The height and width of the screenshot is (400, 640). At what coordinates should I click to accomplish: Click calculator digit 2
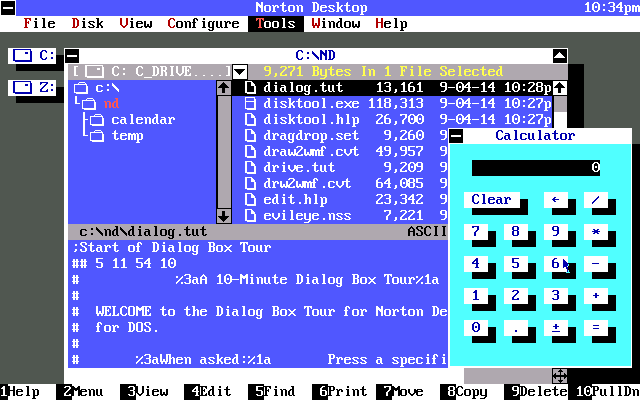(x=516, y=296)
